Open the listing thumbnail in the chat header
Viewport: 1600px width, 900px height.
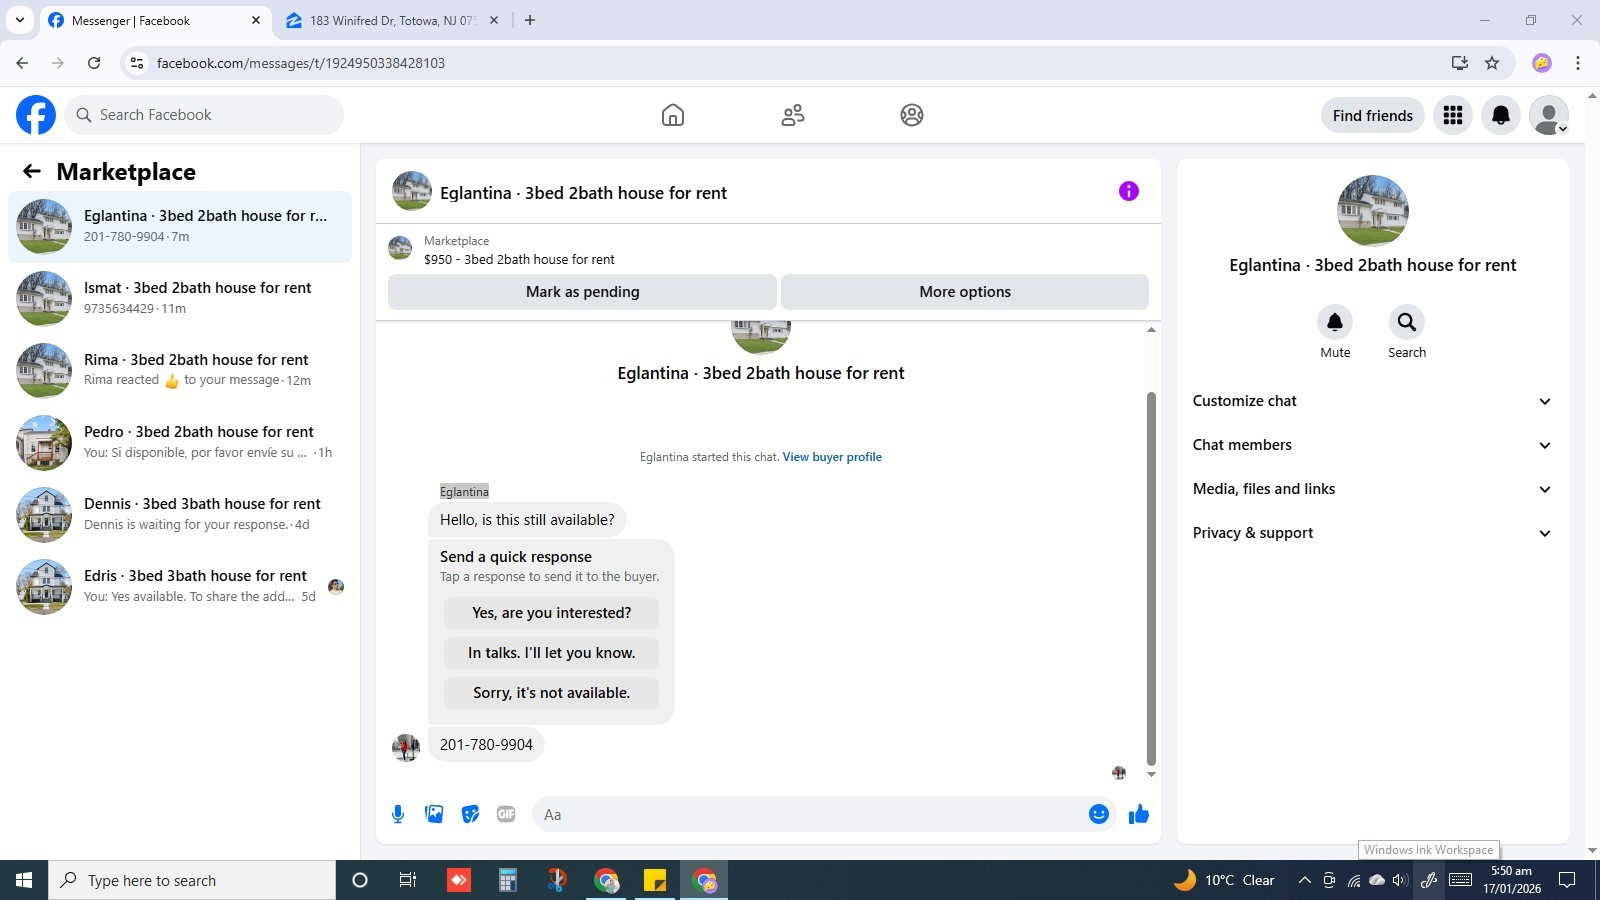pyautogui.click(x=412, y=191)
